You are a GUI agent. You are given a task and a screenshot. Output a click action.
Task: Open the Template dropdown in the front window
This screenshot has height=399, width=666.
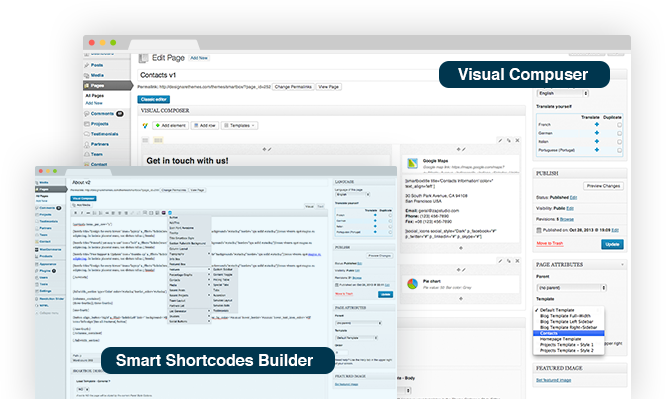tap(356, 338)
